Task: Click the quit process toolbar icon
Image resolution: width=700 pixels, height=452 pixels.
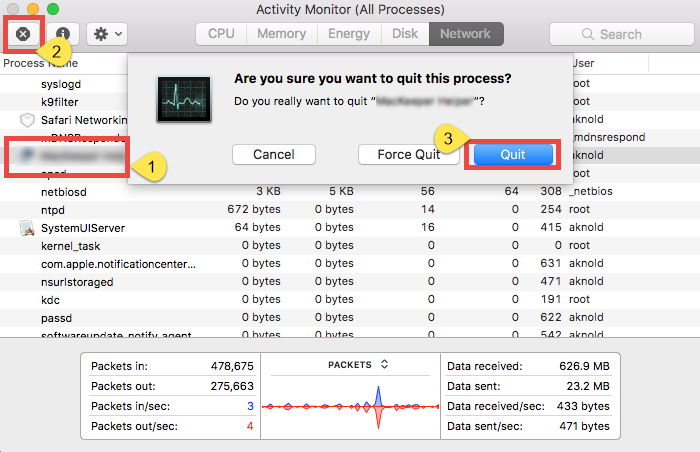Action: 23,34
